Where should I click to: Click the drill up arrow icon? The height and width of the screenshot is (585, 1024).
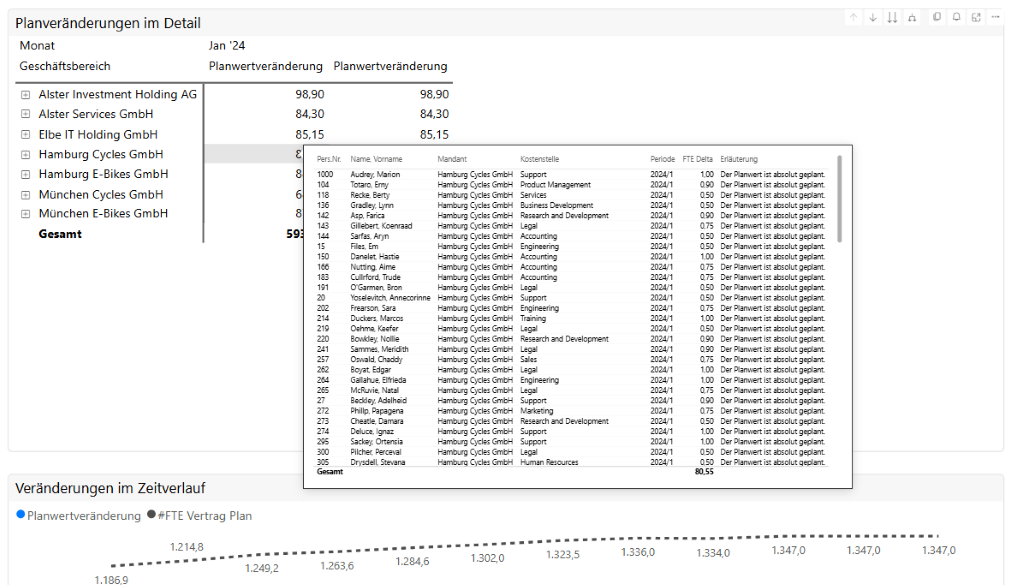click(854, 18)
